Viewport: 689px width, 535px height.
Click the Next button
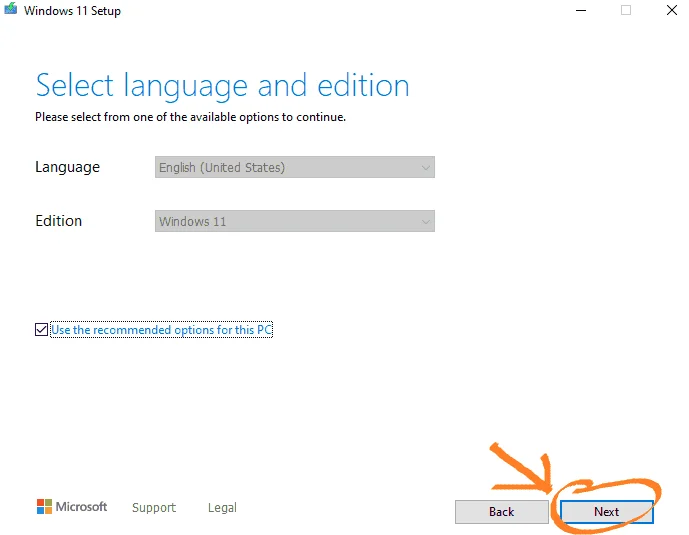pyautogui.click(x=606, y=512)
